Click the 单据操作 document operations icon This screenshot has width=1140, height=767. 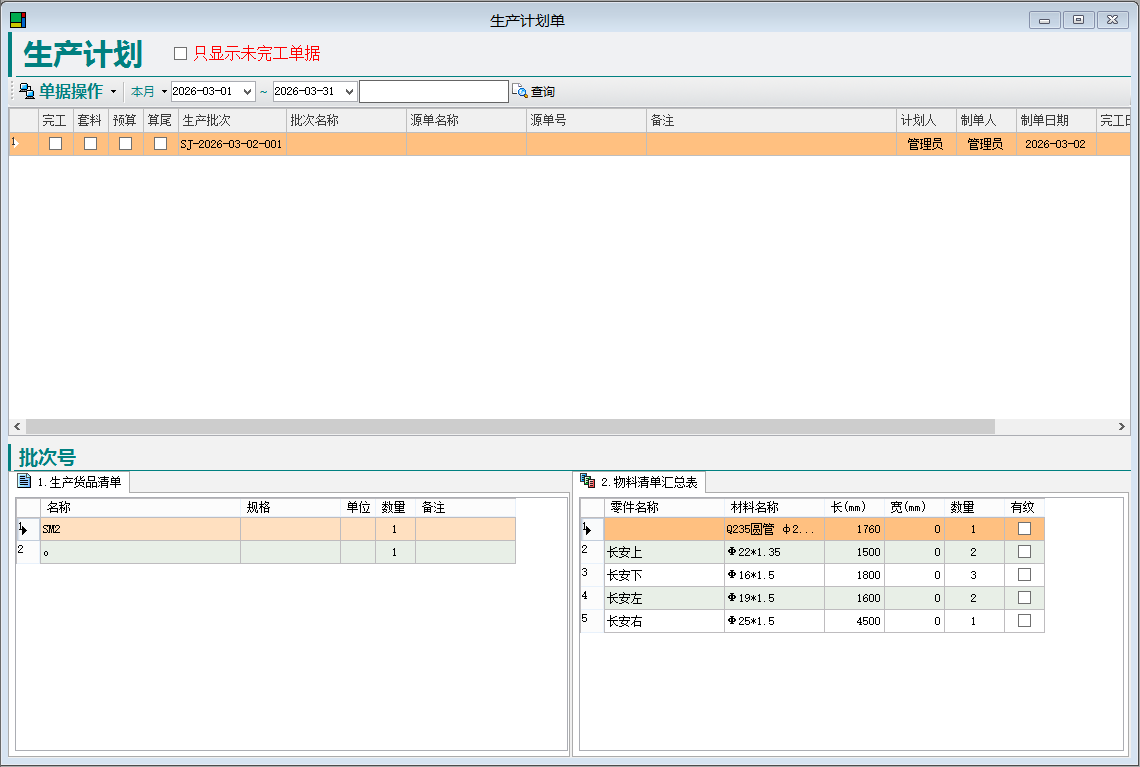pos(27,91)
